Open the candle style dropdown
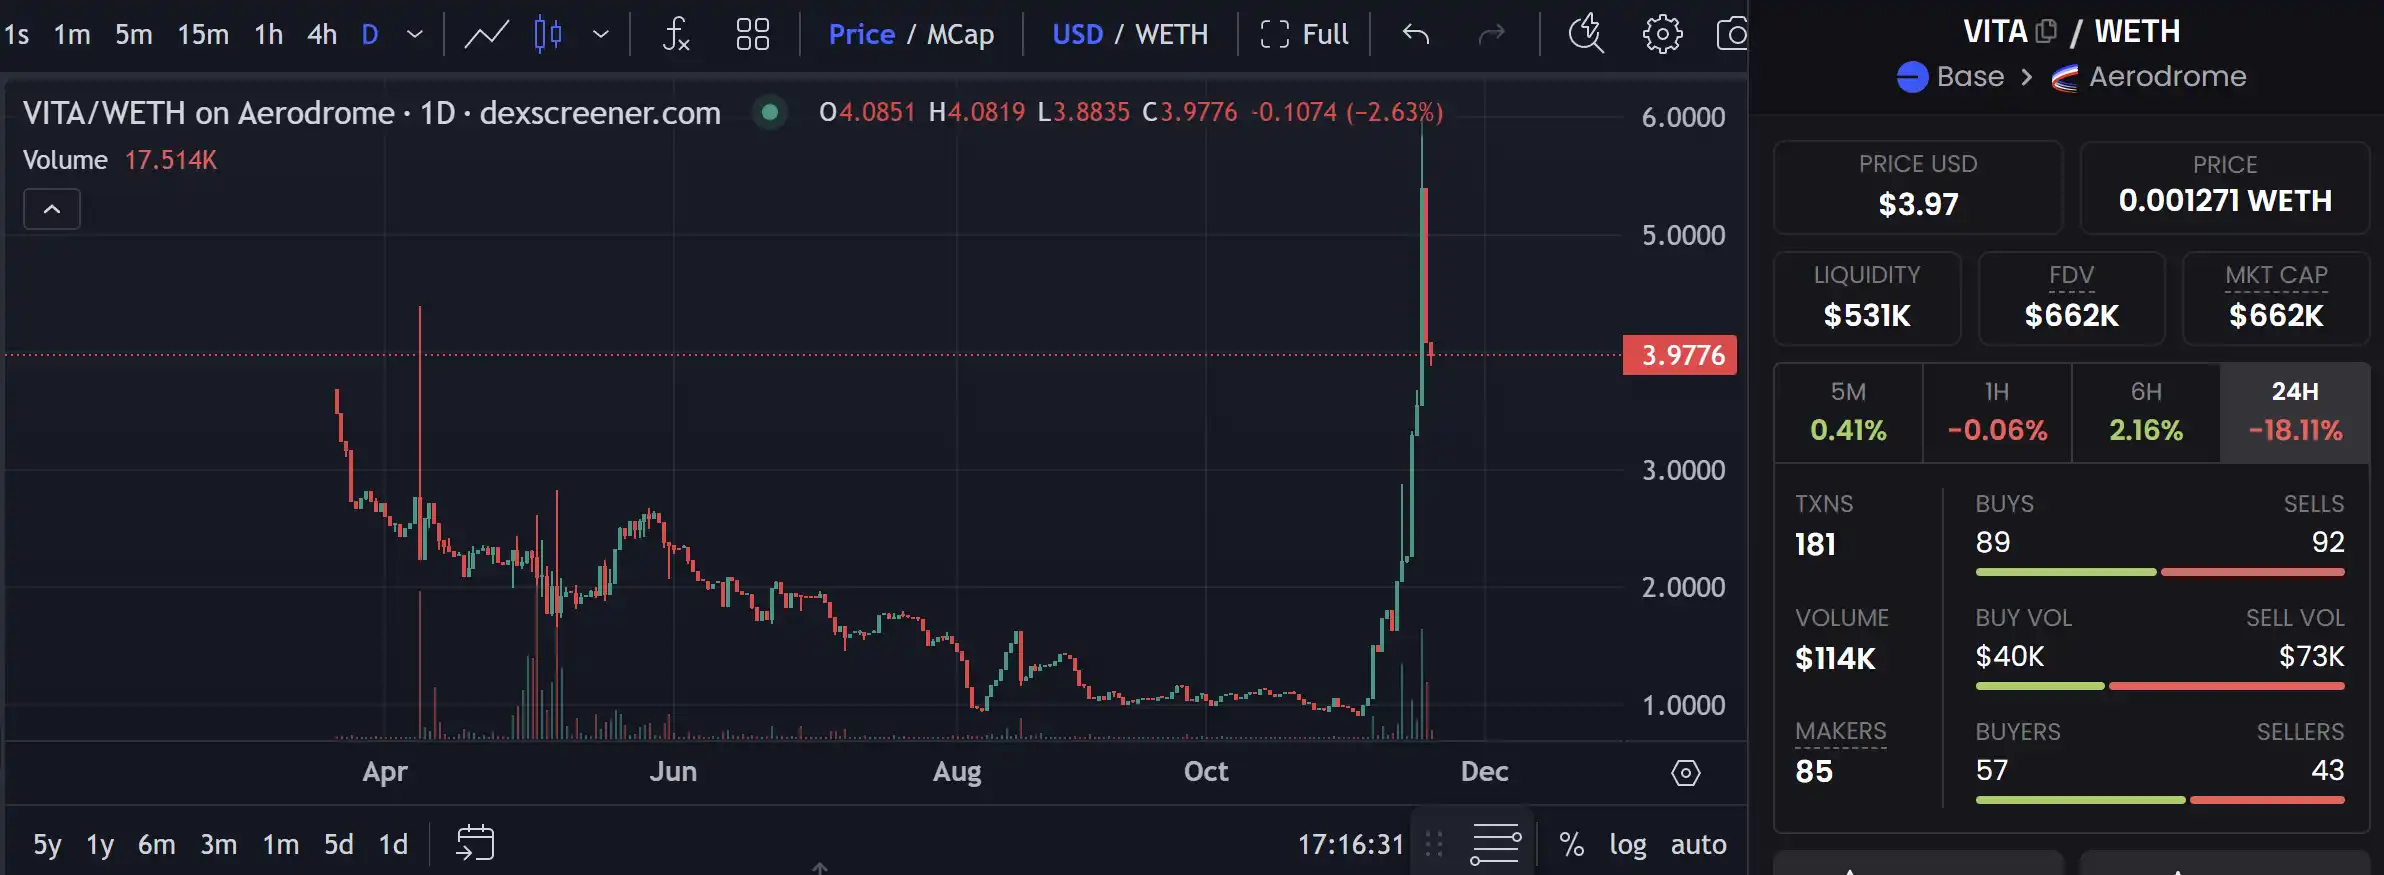This screenshot has width=2384, height=875. [601, 33]
